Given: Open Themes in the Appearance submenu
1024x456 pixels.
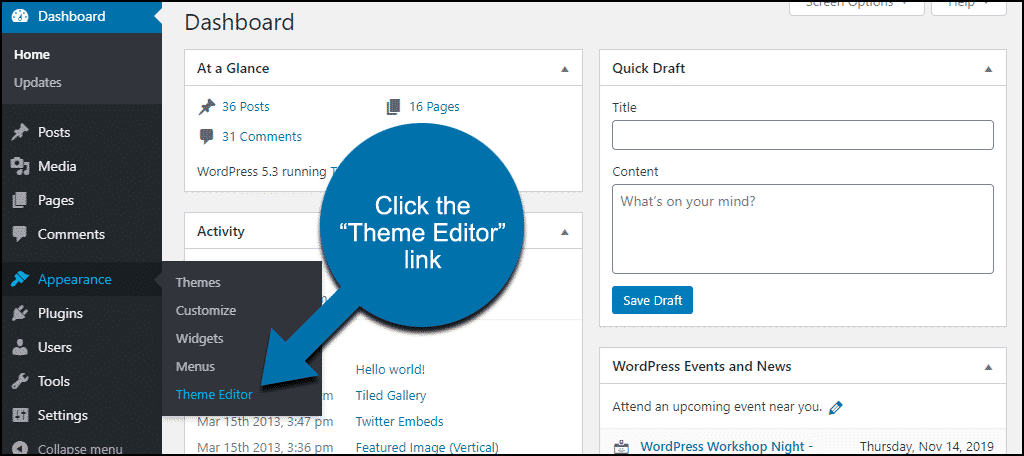Looking at the screenshot, I should tap(198, 282).
